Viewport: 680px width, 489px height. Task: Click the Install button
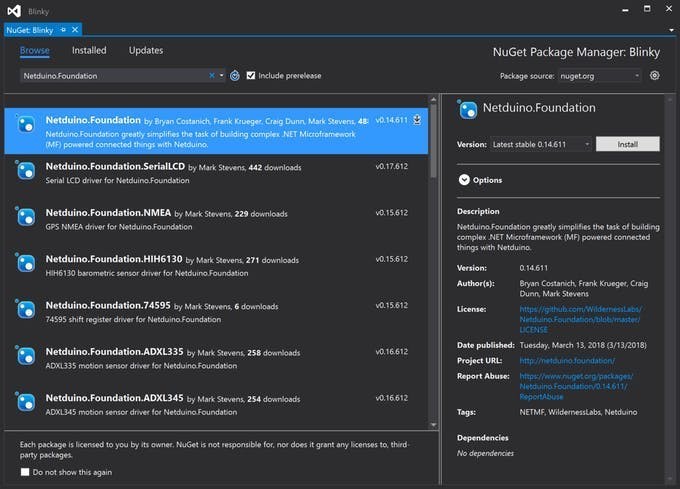(627, 144)
